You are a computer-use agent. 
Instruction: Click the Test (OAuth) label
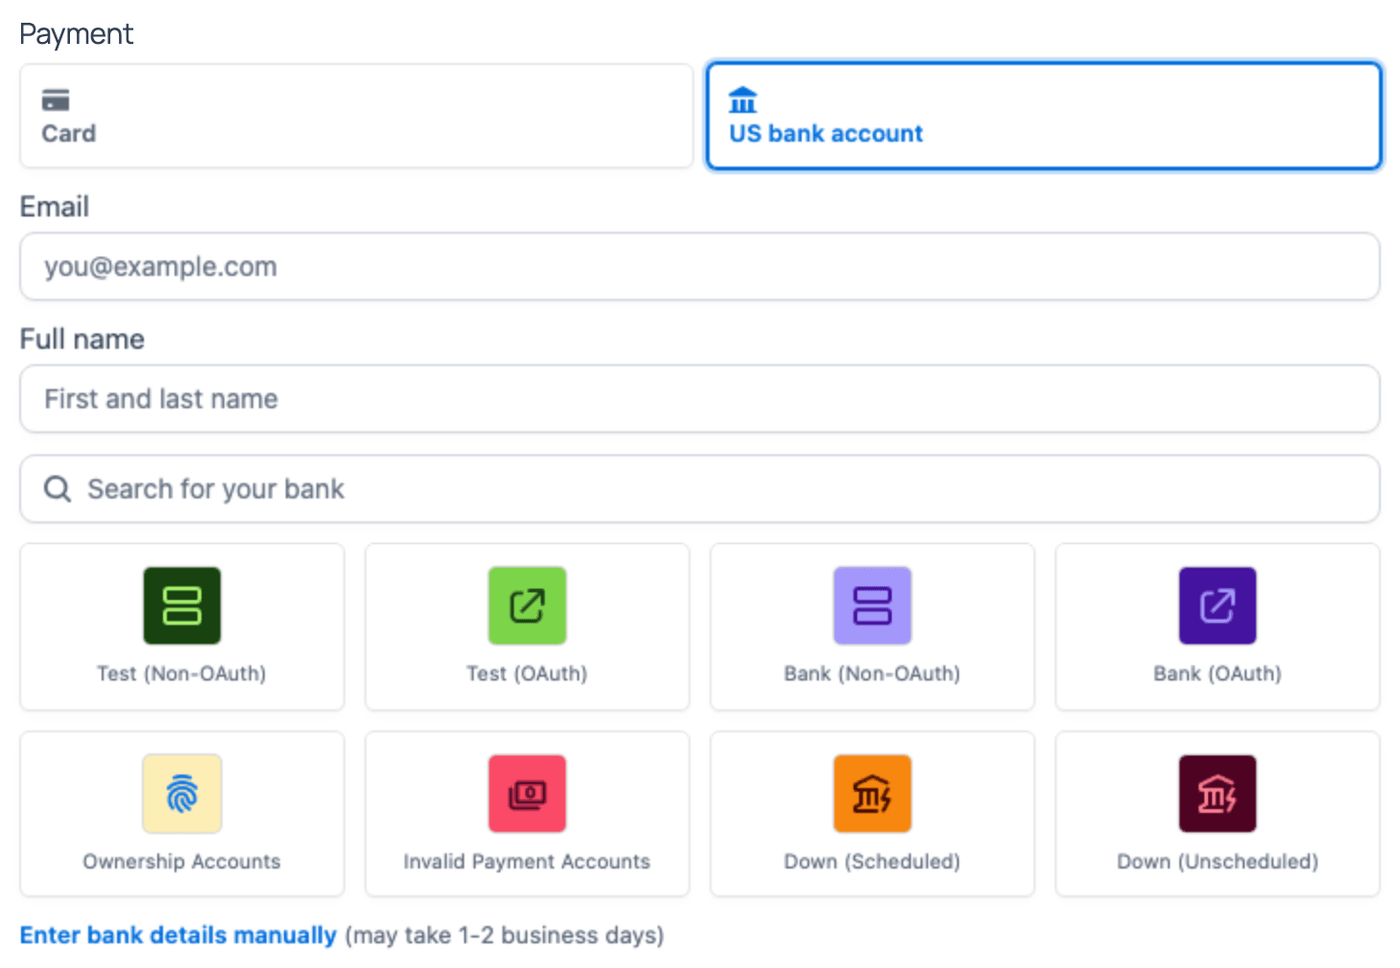[x=527, y=674]
